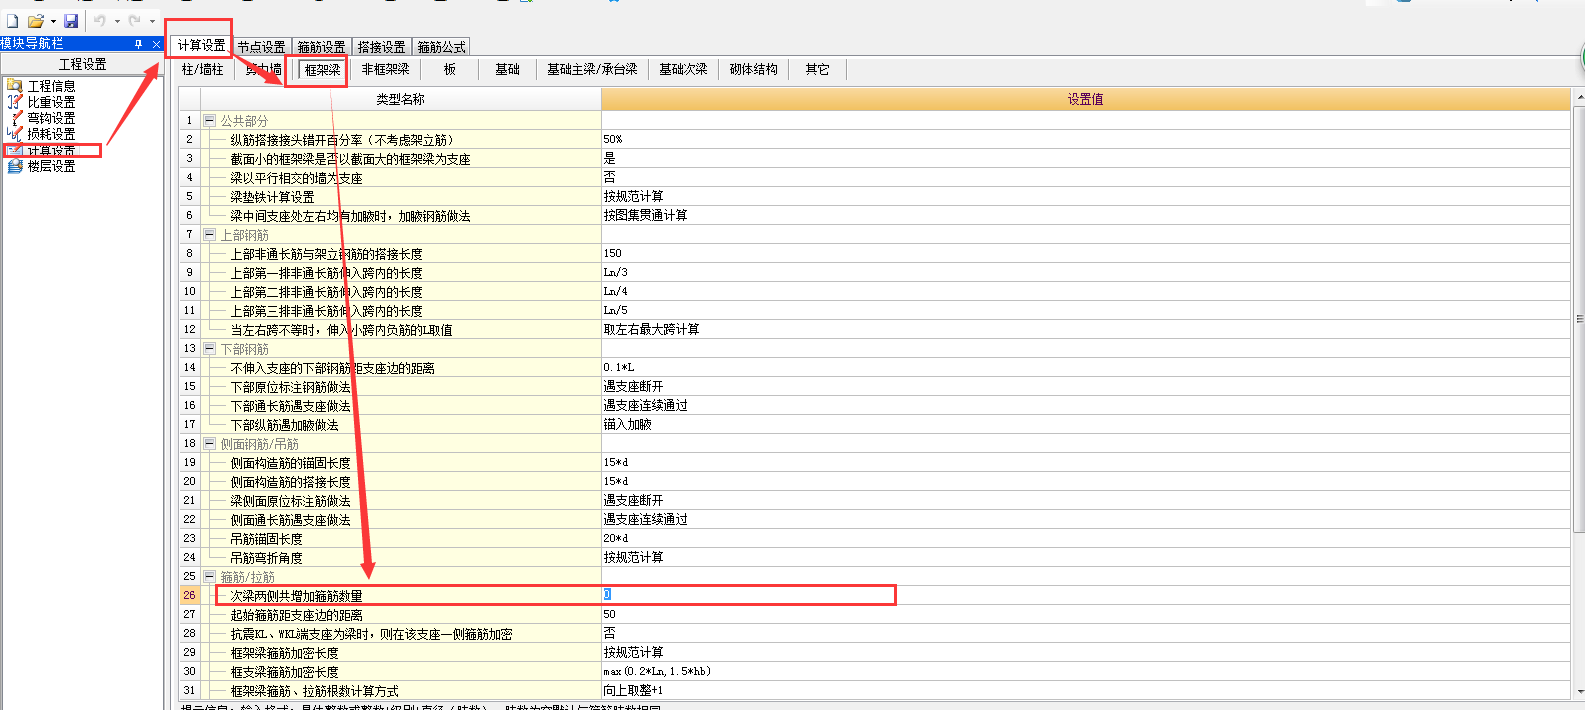Viewport: 1585px width, 710px height.
Task: Click 按规范计算 value of 梁垫铁计算设置
Action: pyautogui.click(x=1085, y=196)
